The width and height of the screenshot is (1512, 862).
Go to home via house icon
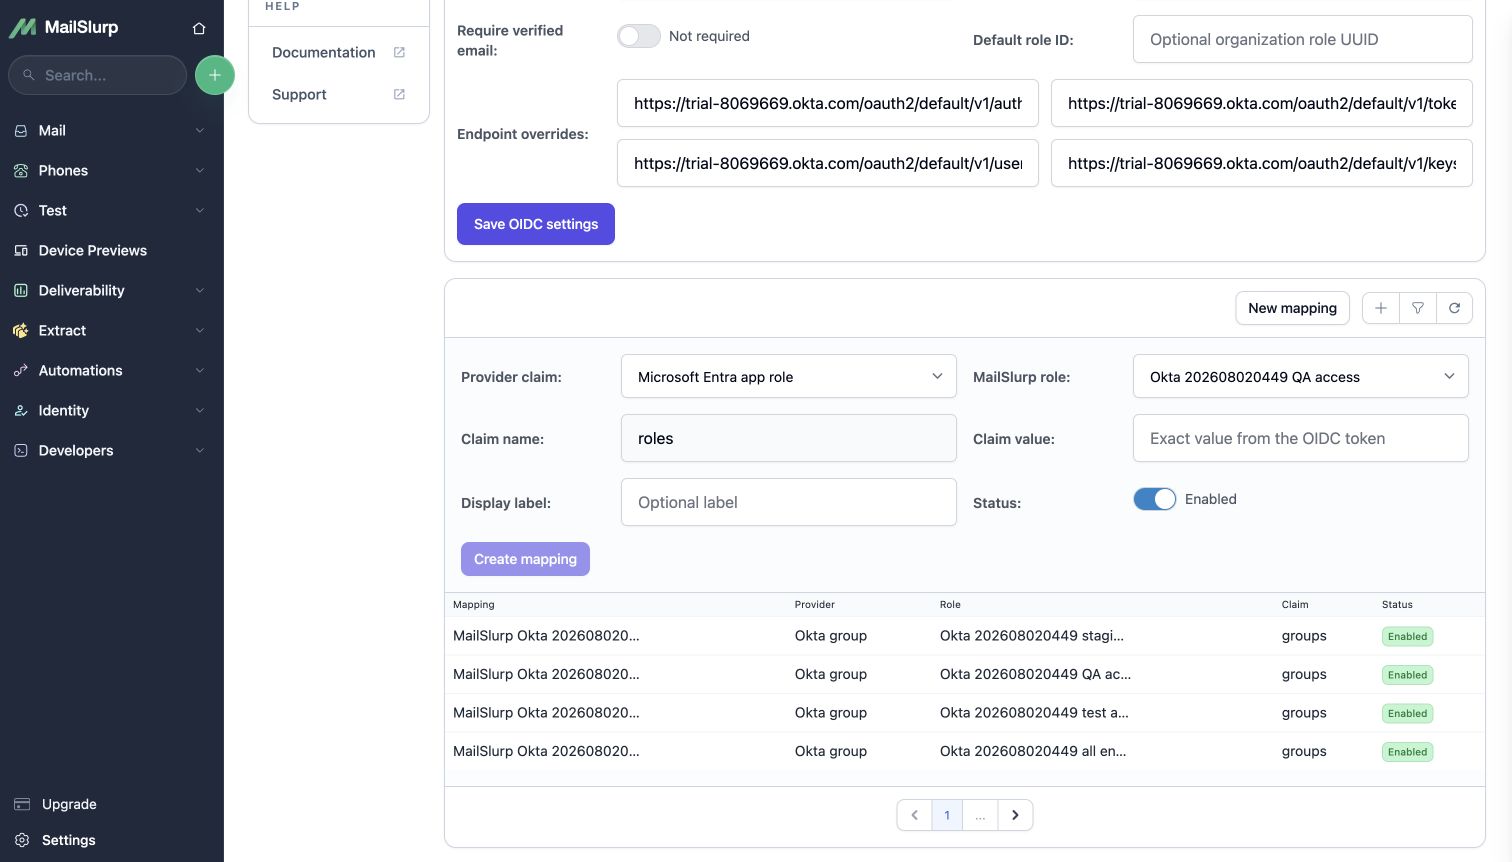(x=199, y=28)
